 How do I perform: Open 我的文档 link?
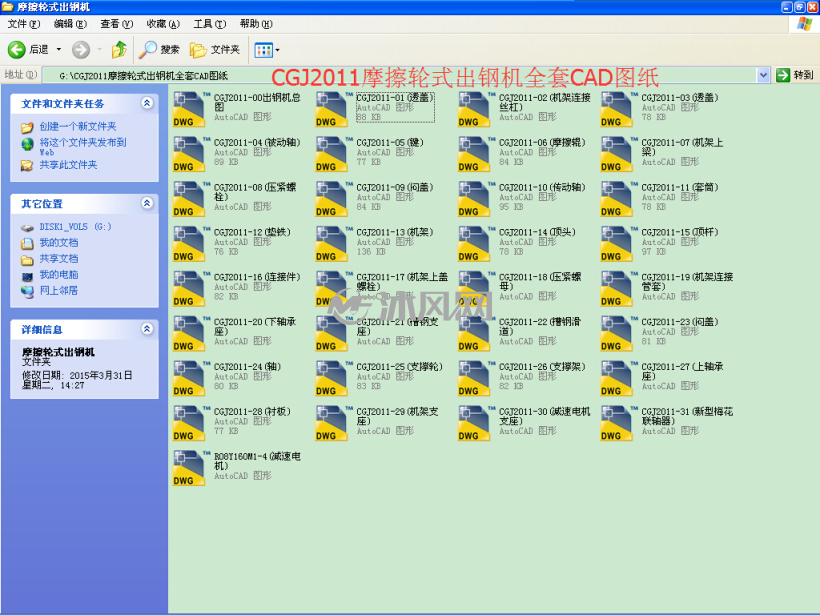[59, 243]
